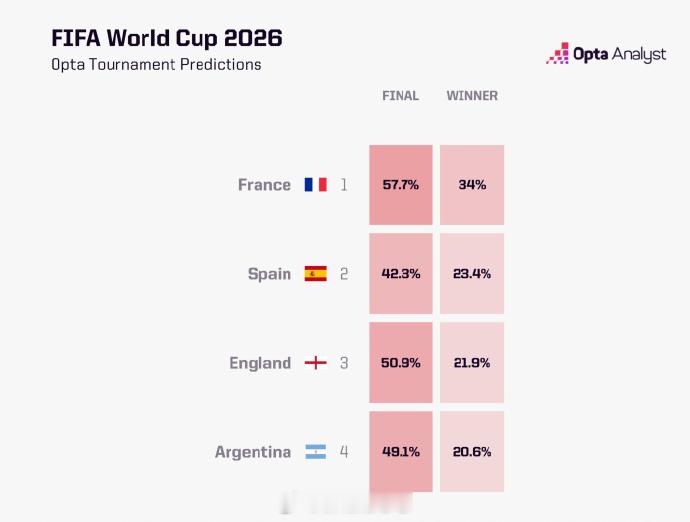Click the Opta Tournament Predictions subtitle
690x522 pixels.
tap(156, 65)
